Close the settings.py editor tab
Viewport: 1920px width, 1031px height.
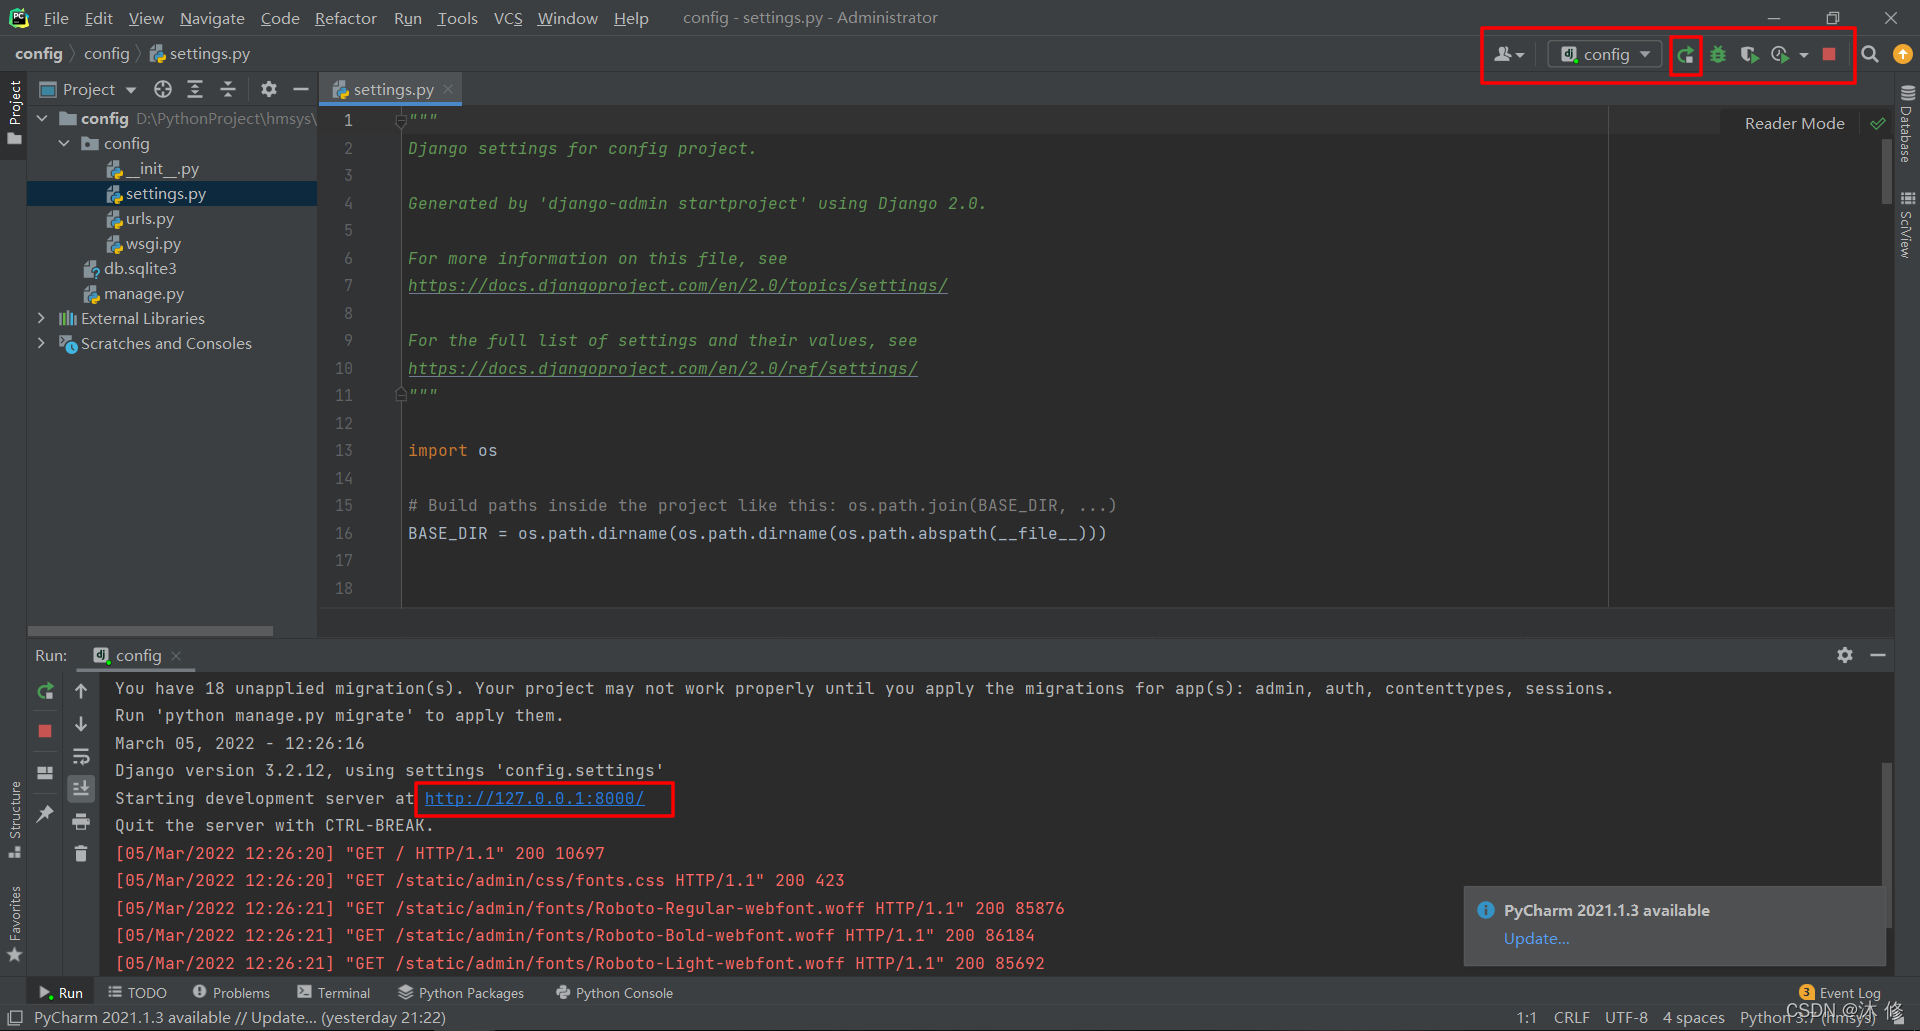448,90
